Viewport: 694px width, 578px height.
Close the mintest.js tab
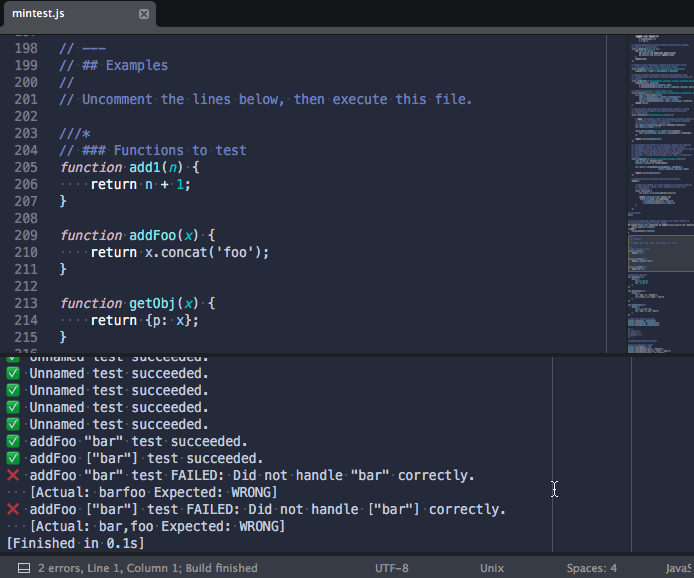[144, 14]
